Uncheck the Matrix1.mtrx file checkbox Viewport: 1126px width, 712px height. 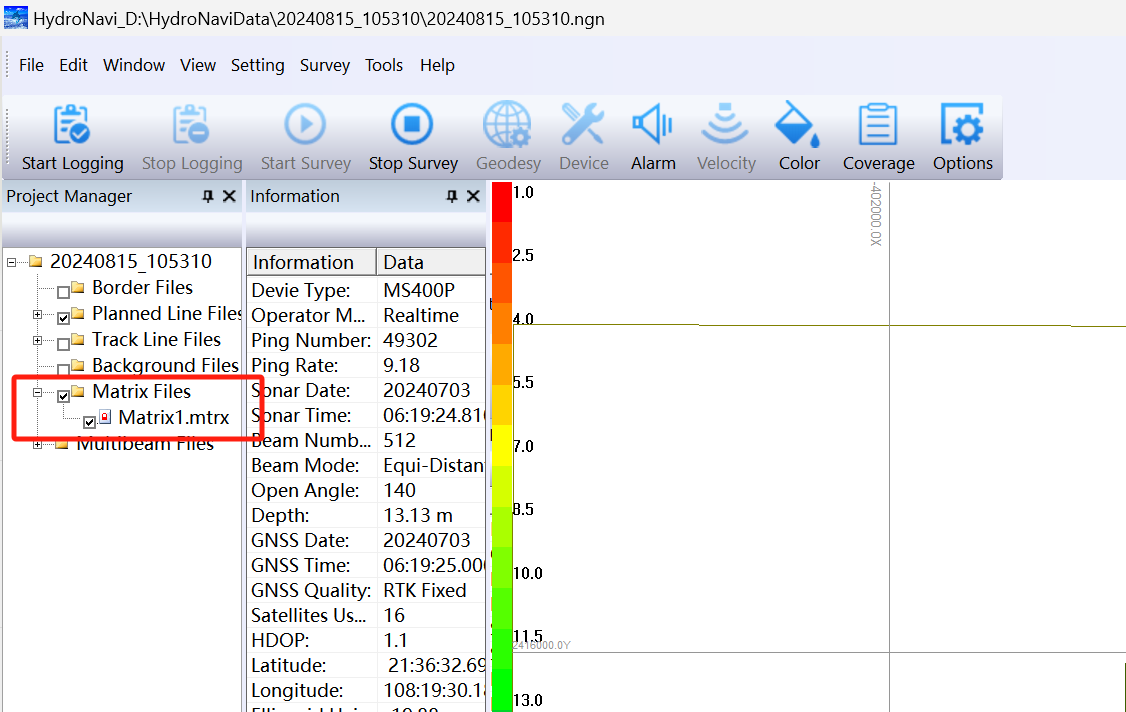click(90, 422)
